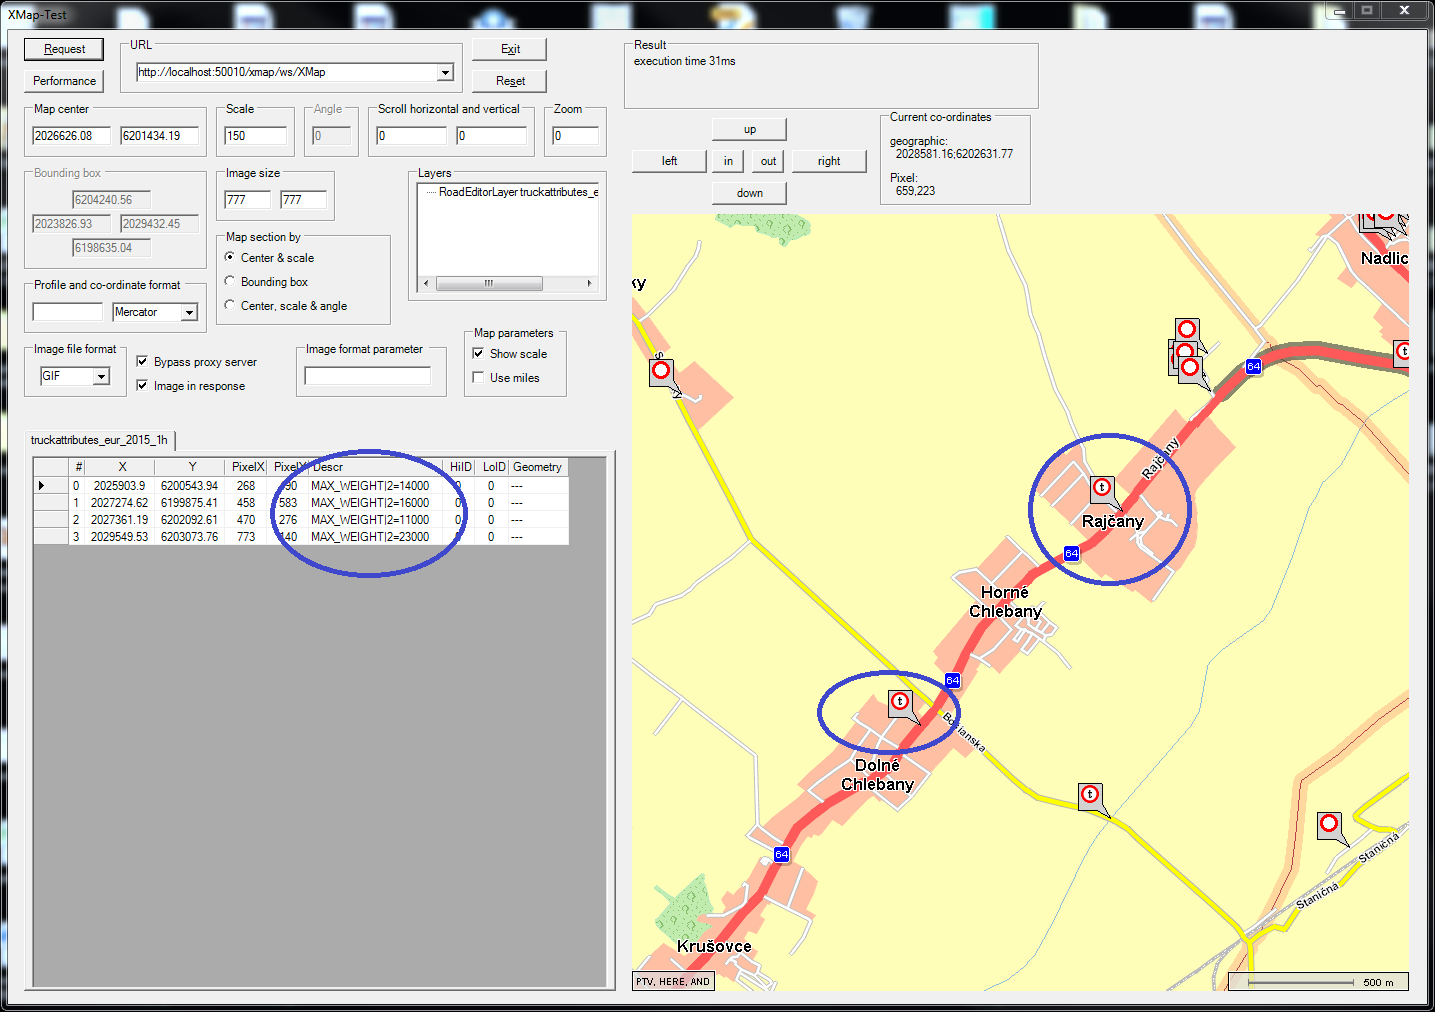Viewport: 1435px width, 1012px height.
Task: Open the GIF image file format dropdown
Action: (x=101, y=376)
